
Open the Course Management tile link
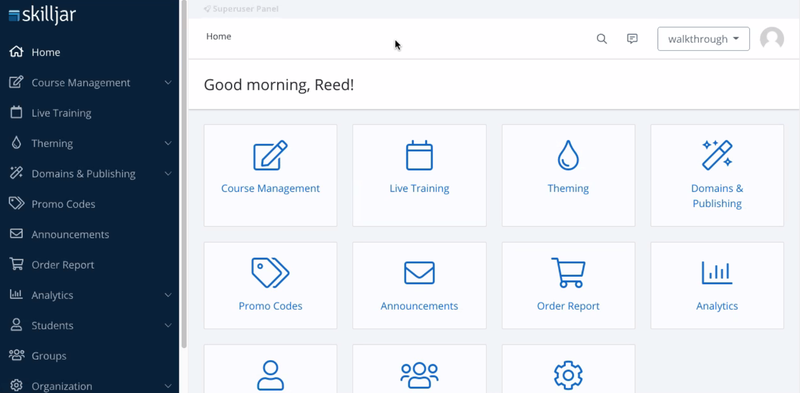pos(270,188)
